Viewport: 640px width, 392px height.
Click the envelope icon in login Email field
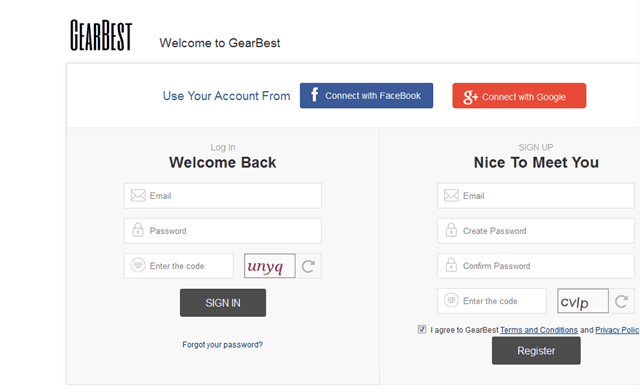(138, 195)
